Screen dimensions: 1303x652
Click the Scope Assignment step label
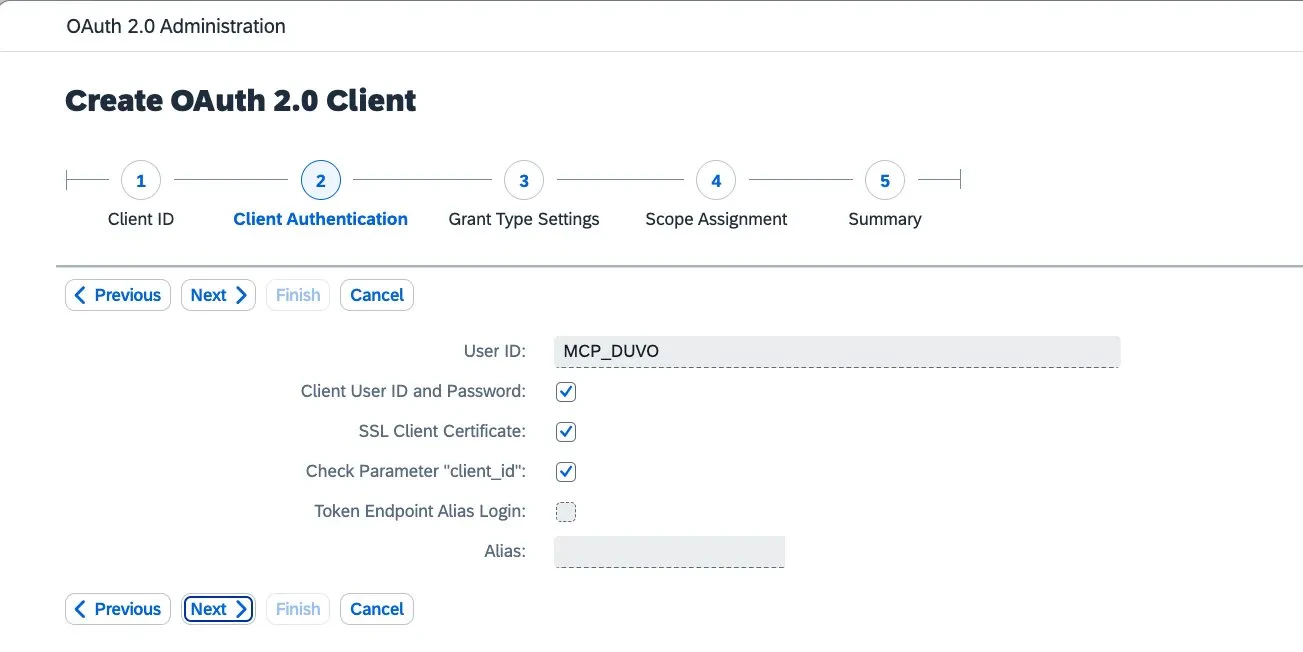(x=716, y=219)
